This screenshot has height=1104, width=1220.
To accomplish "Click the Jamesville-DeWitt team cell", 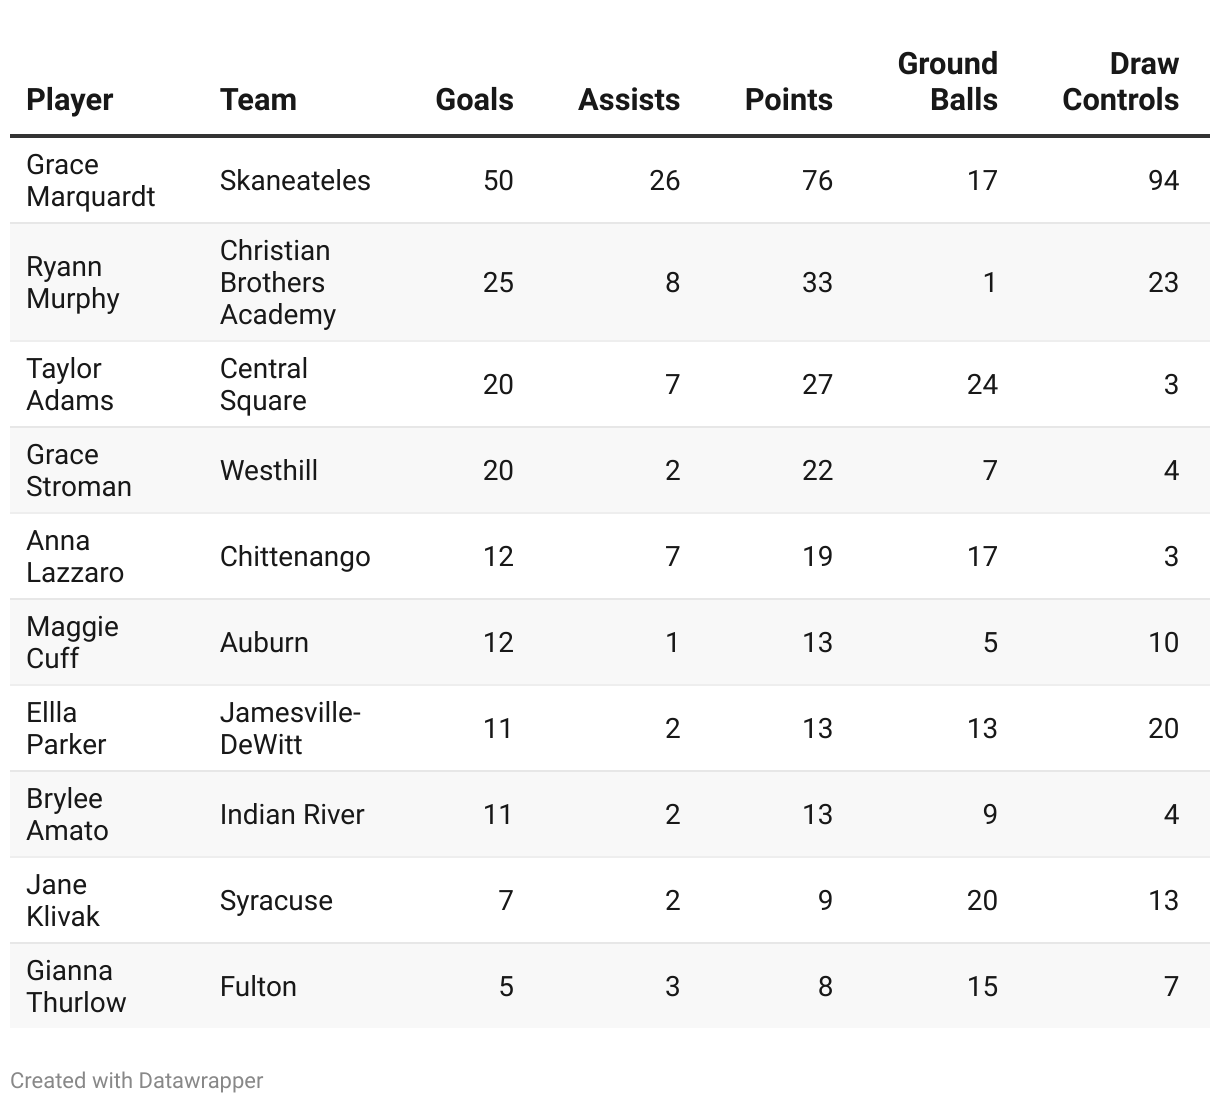I will click(x=290, y=729).
